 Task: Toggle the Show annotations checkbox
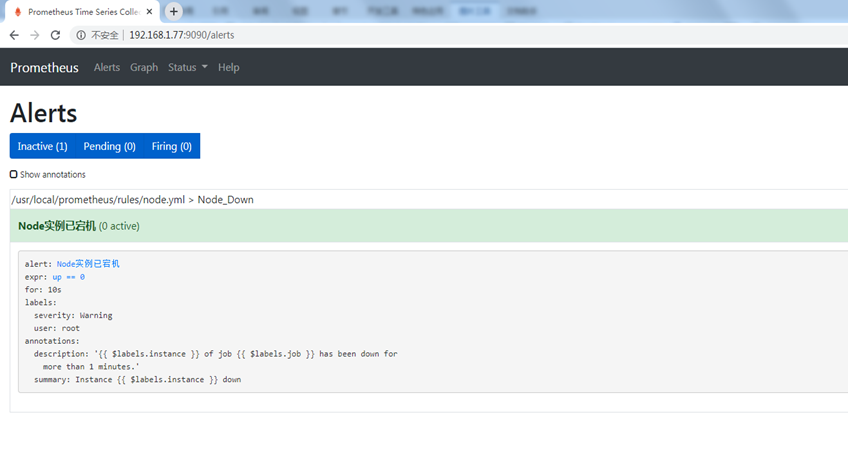[x=14, y=174]
